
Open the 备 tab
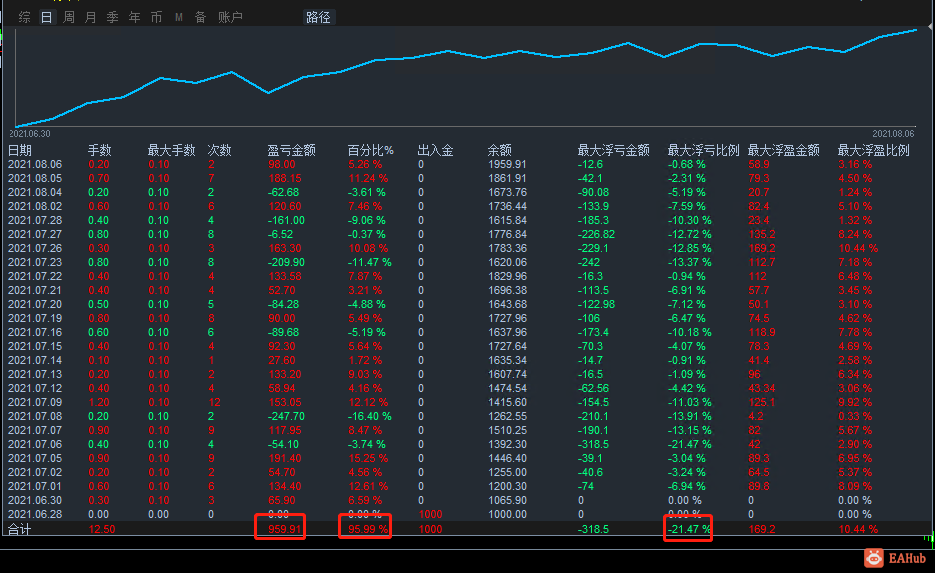coord(200,17)
